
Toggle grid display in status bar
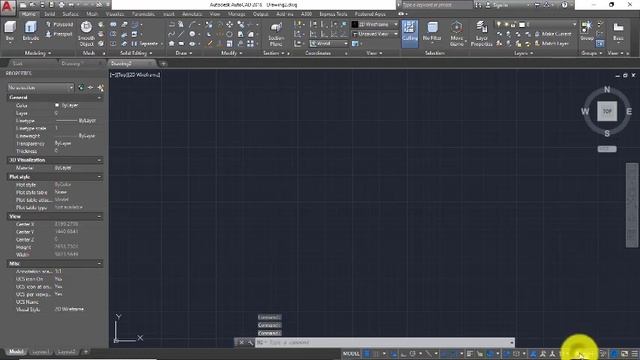(367, 354)
